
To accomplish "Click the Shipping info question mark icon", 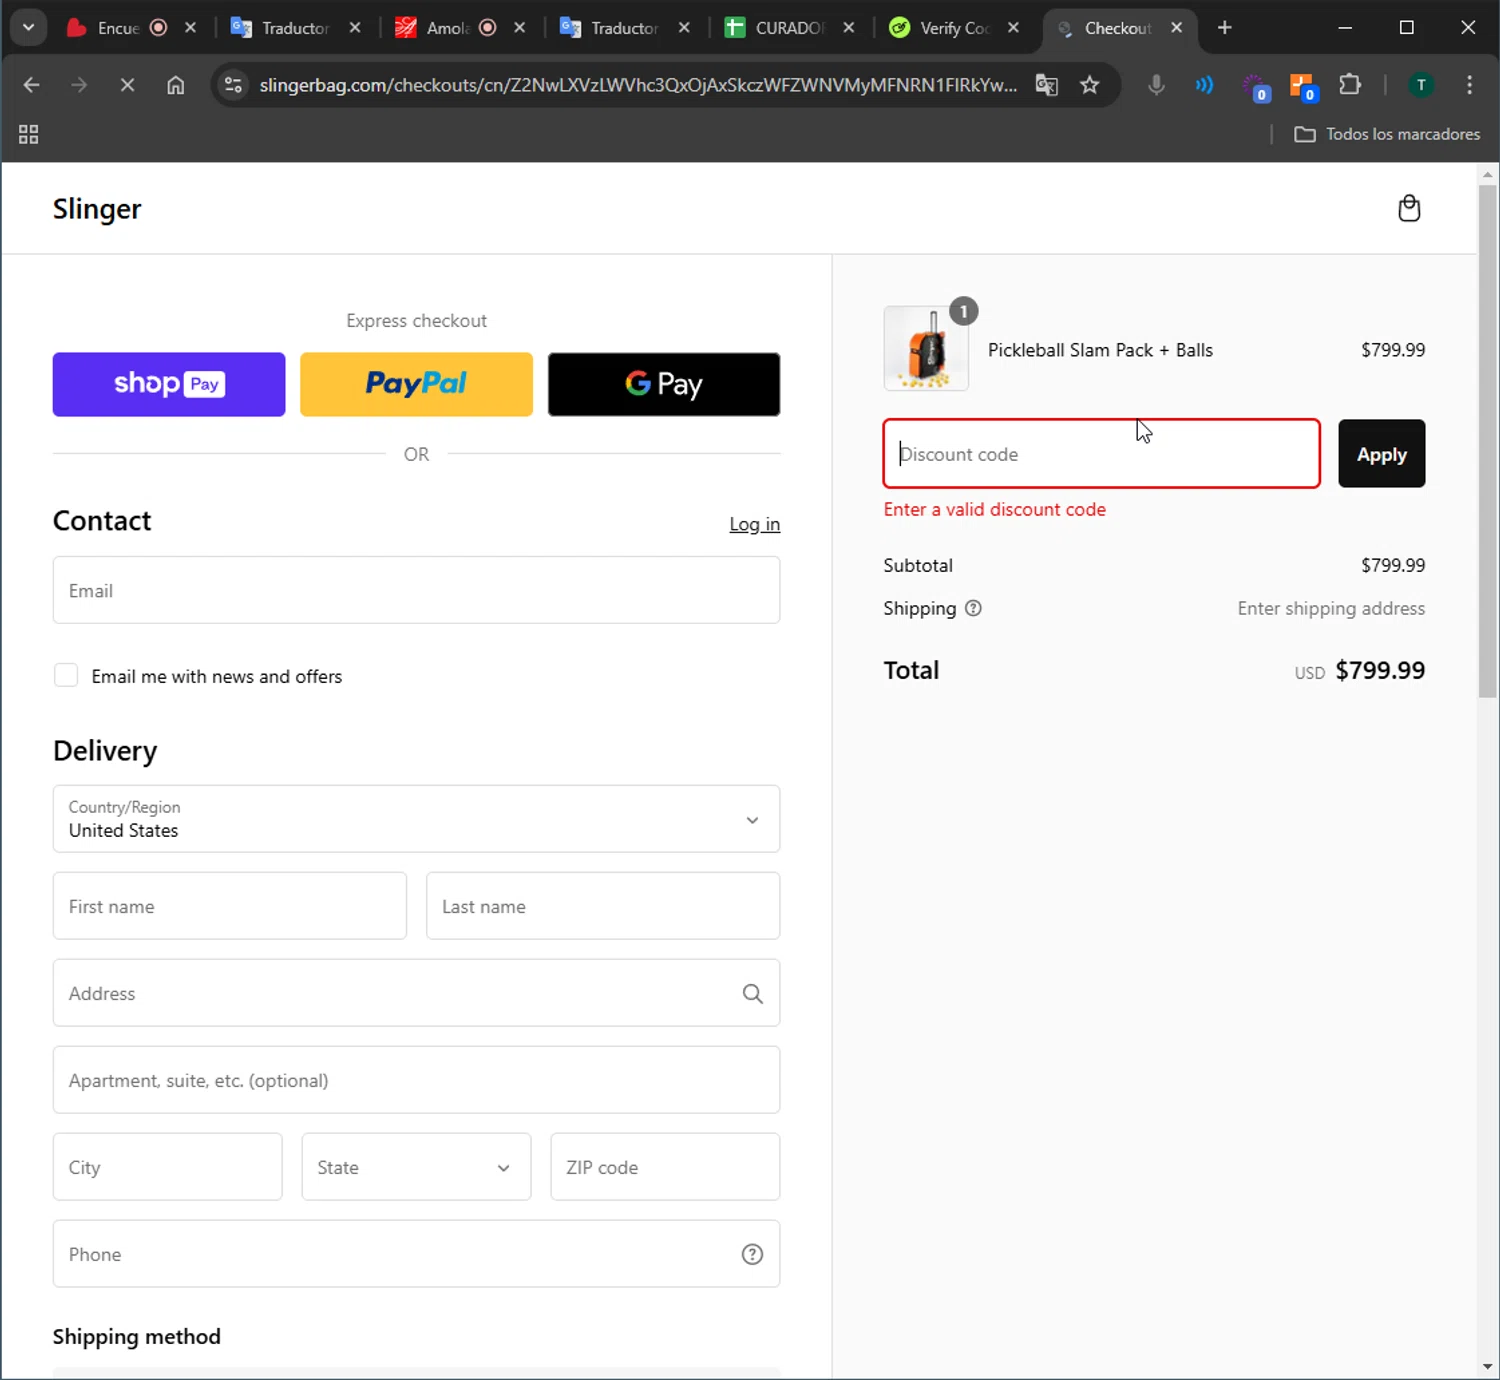I will pos(973,608).
